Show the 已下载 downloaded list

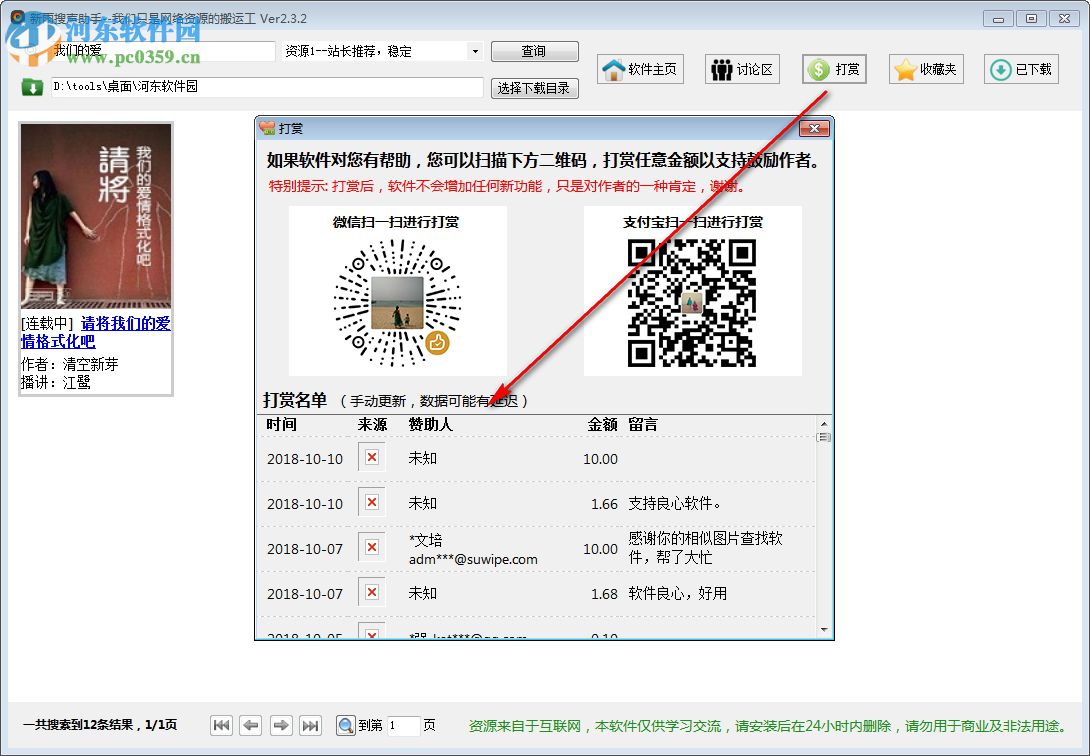tap(1021, 69)
